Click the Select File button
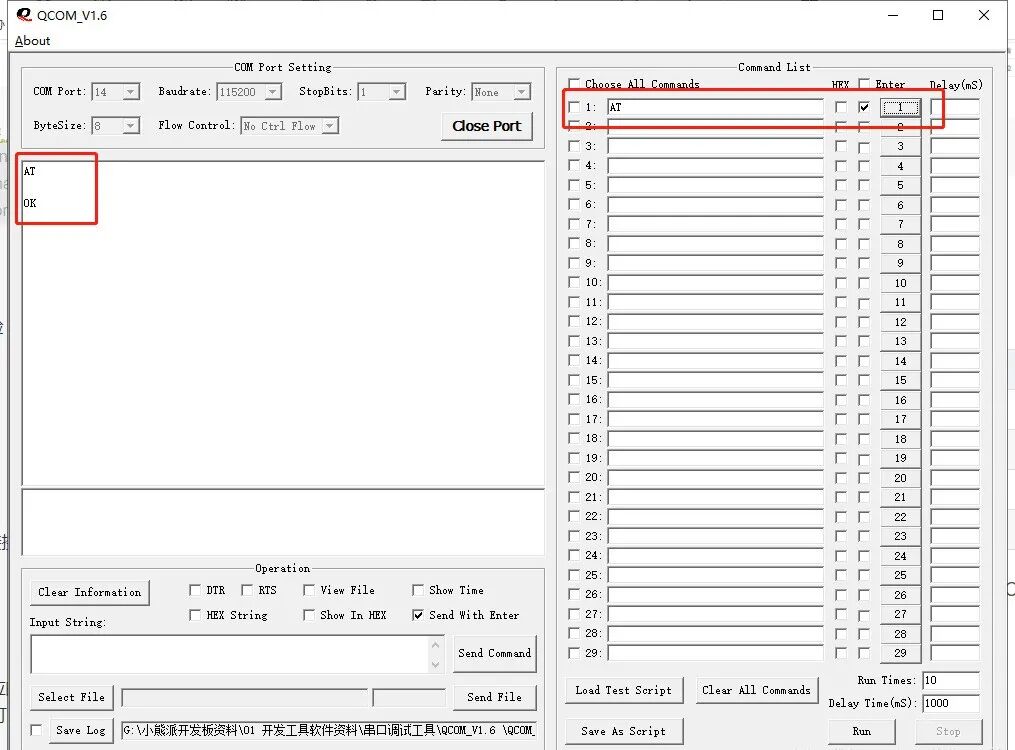 pyautogui.click(x=71, y=697)
